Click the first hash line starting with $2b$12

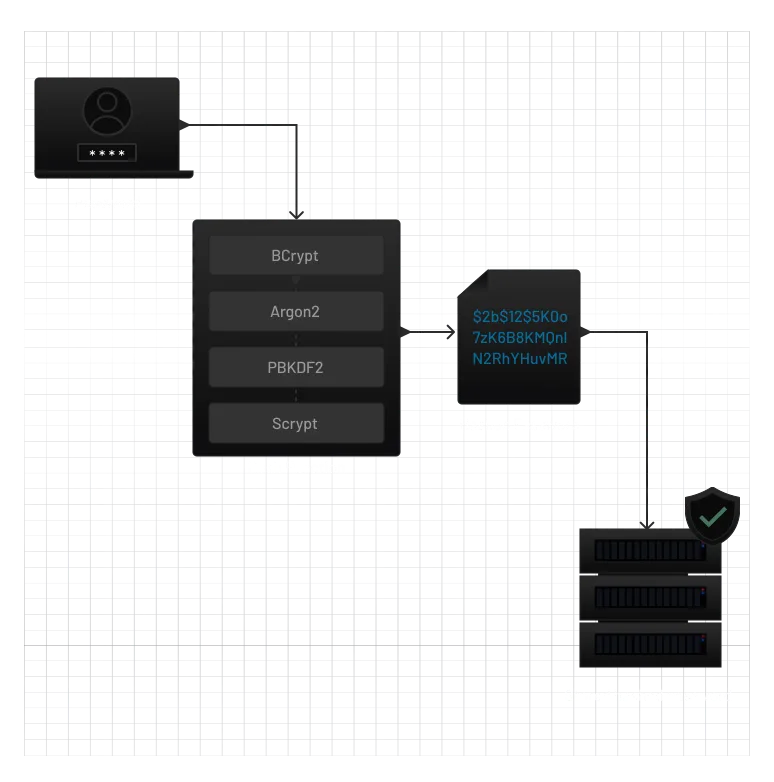[x=520, y=317]
